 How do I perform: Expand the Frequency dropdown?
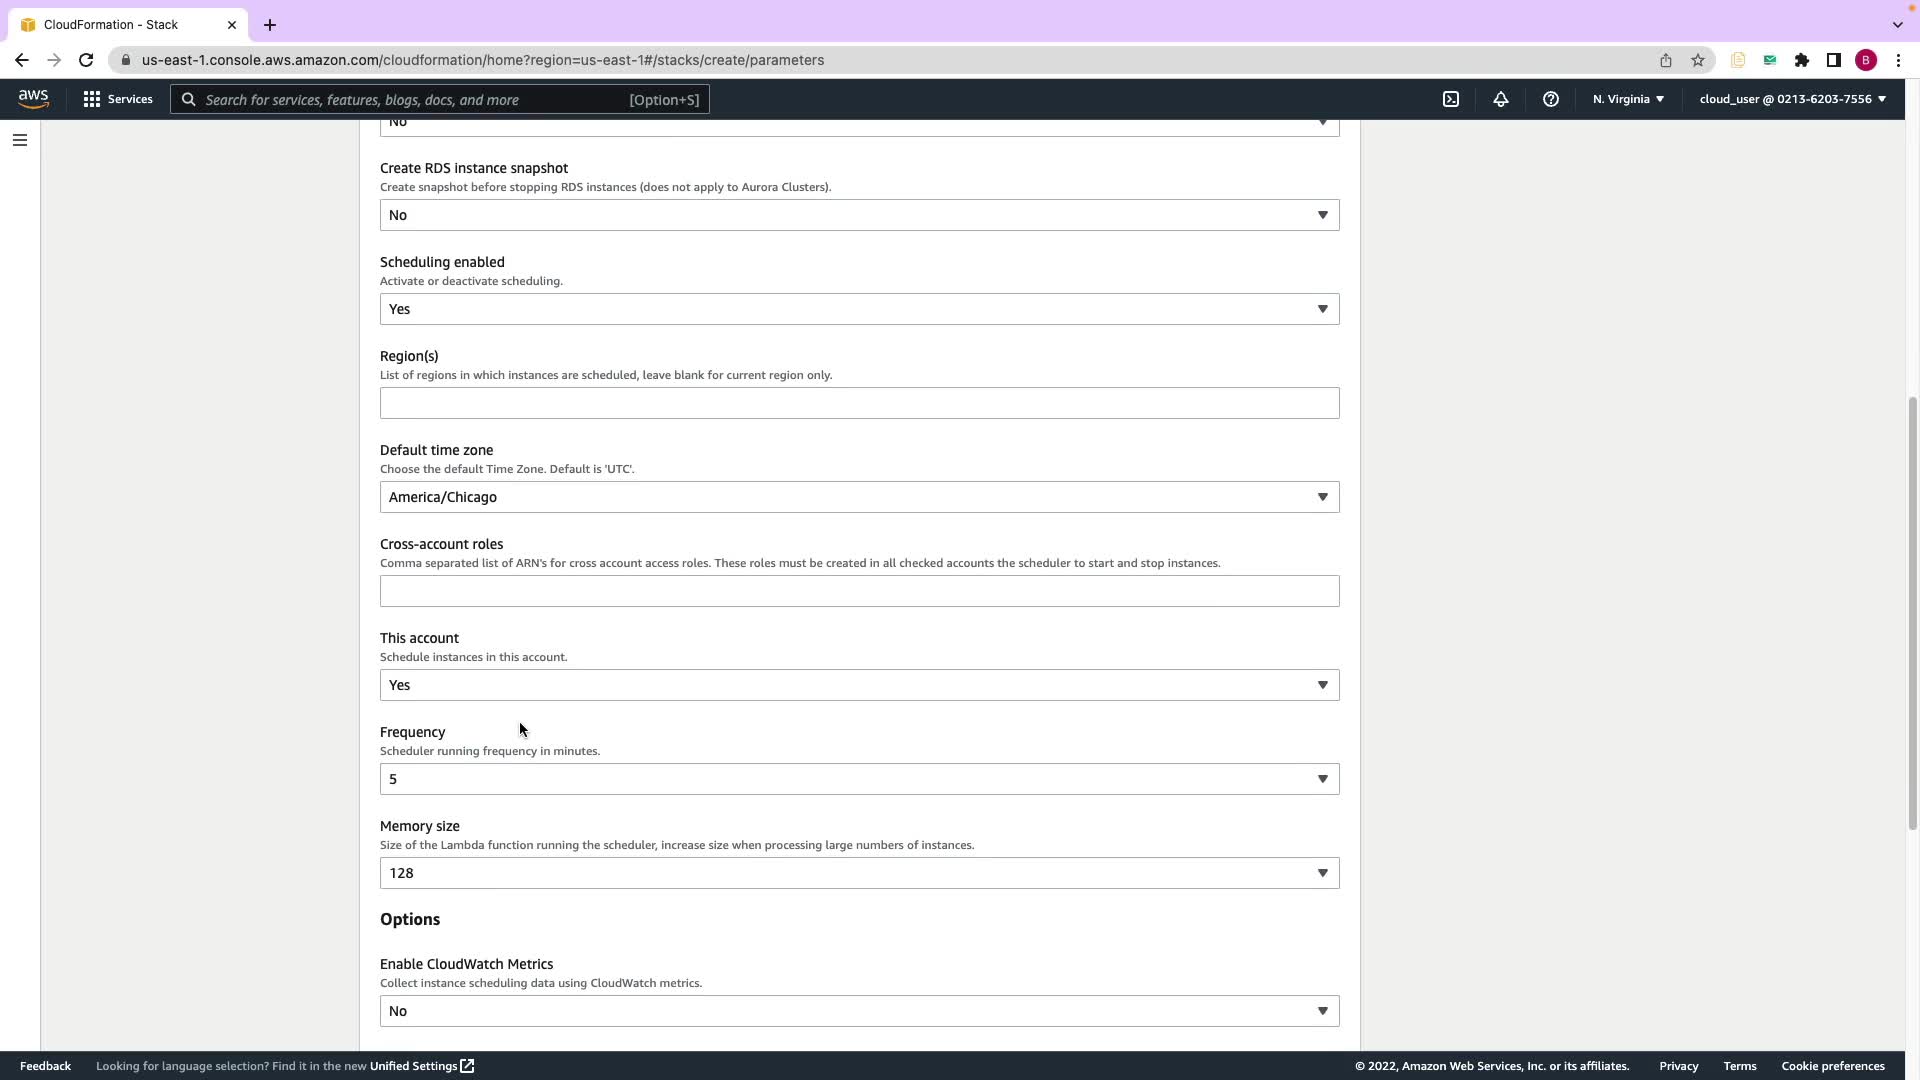859,779
